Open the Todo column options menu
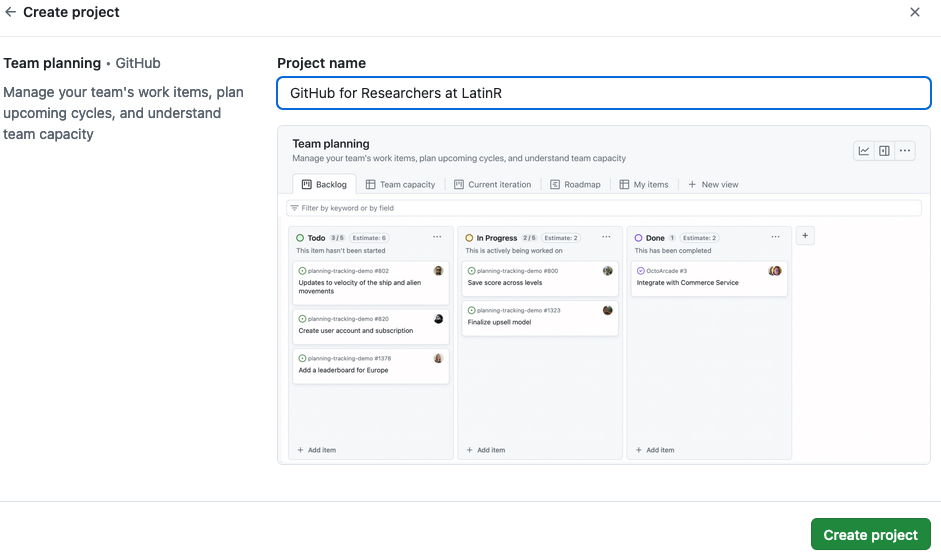The image size is (941, 558). pyautogui.click(x=437, y=238)
